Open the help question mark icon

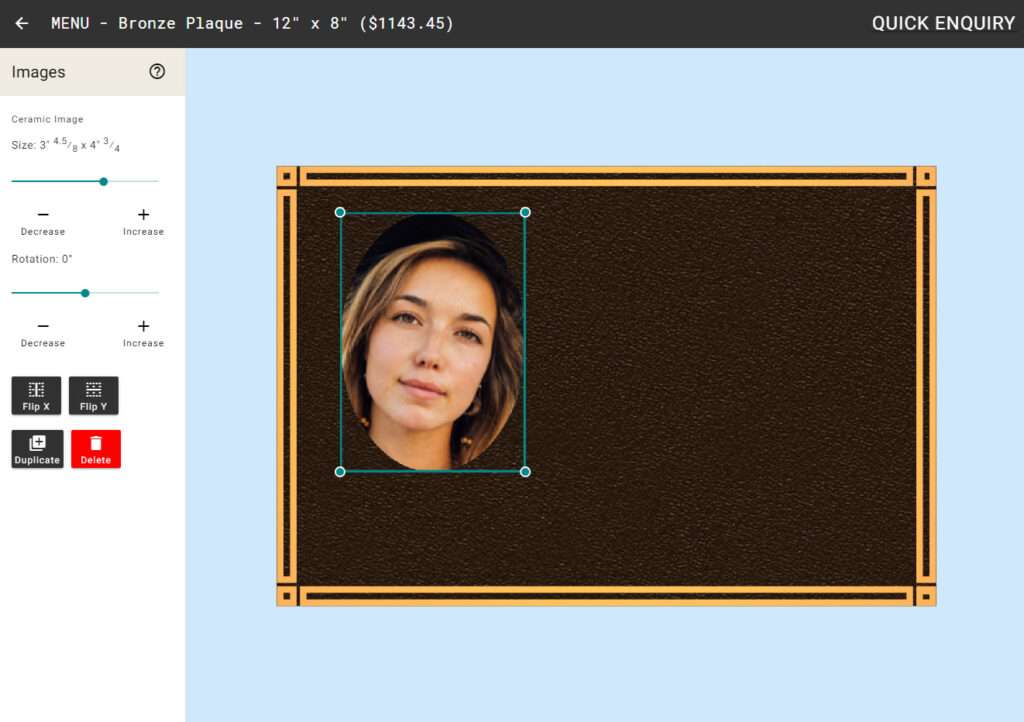157,72
